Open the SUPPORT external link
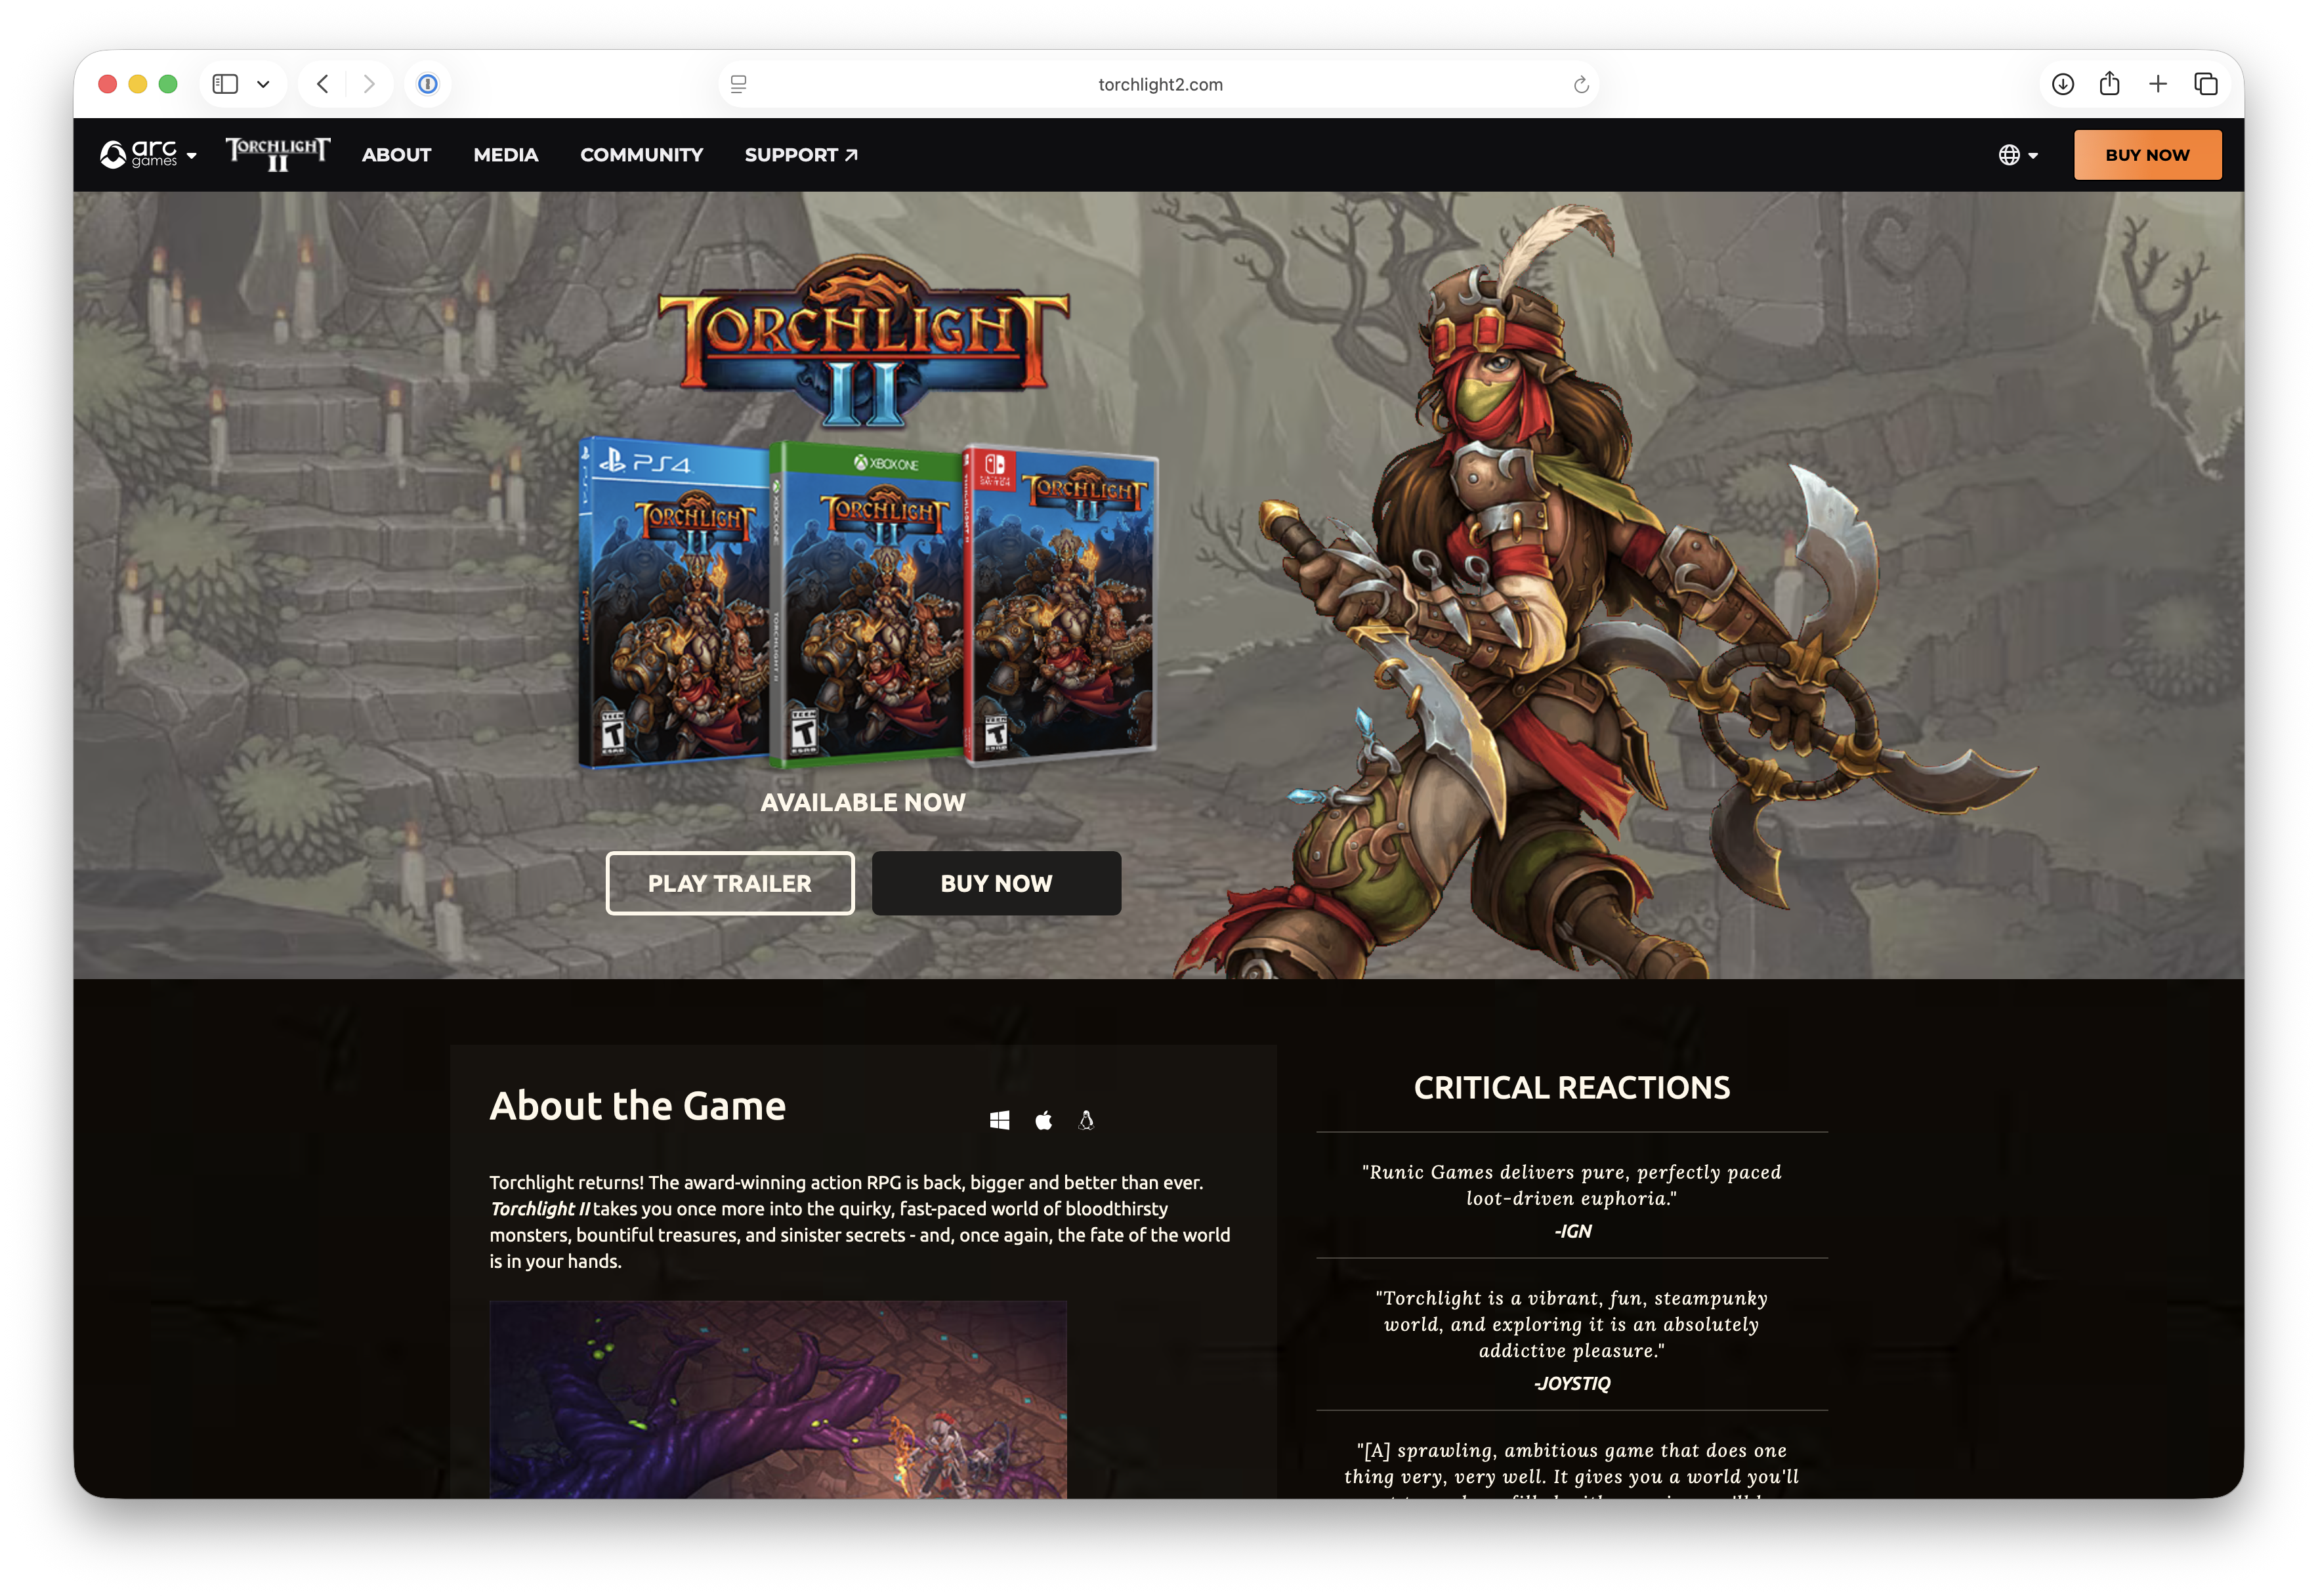The image size is (2318, 1596). [800, 155]
